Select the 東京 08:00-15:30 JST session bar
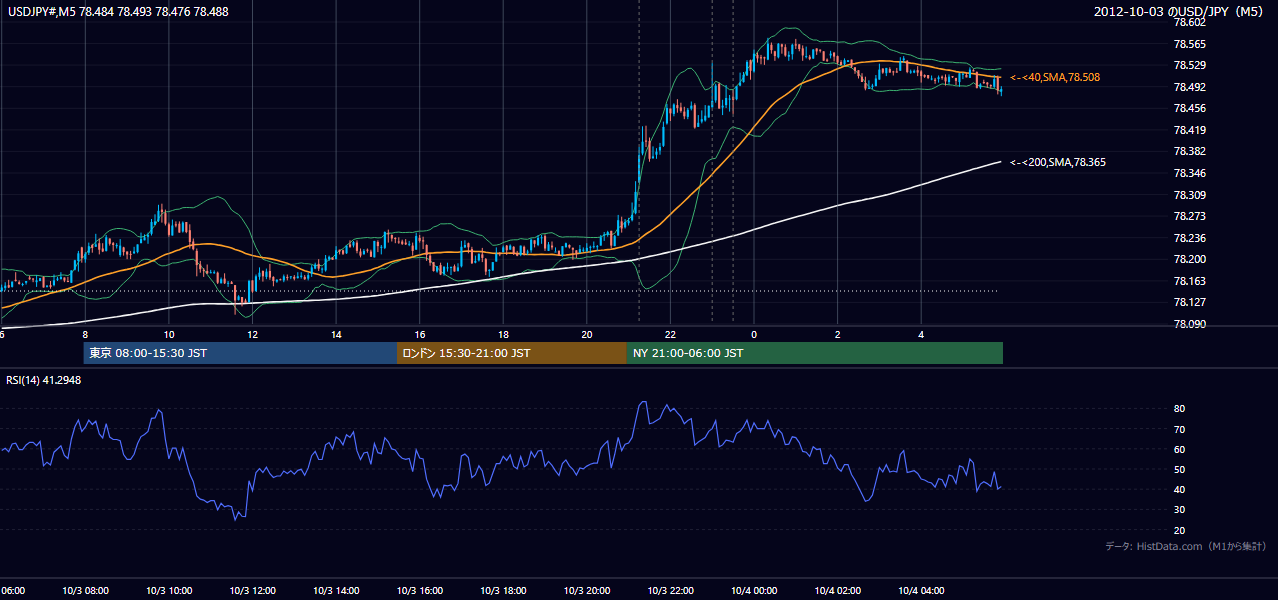The width and height of the screenshot is (1278, 600). pyautogui.click(x=240, y=353)
